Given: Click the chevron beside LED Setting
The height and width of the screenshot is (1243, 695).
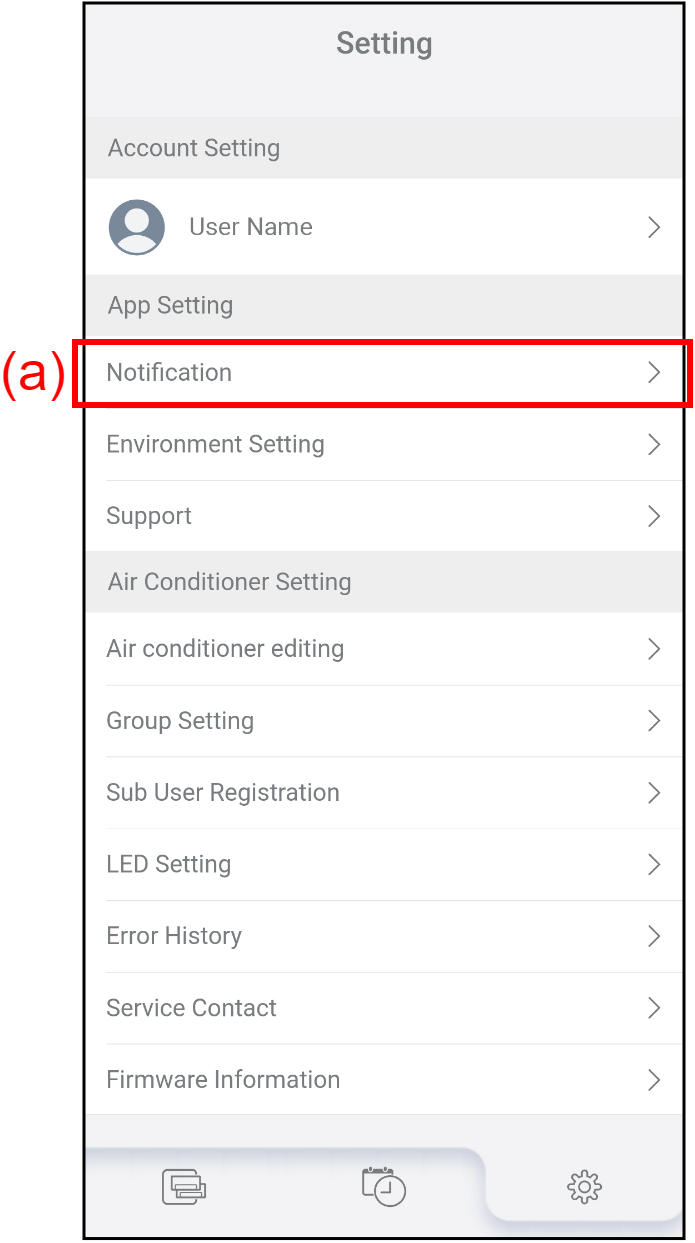Looking at the screenshot, I should click(x=654, y=865).
